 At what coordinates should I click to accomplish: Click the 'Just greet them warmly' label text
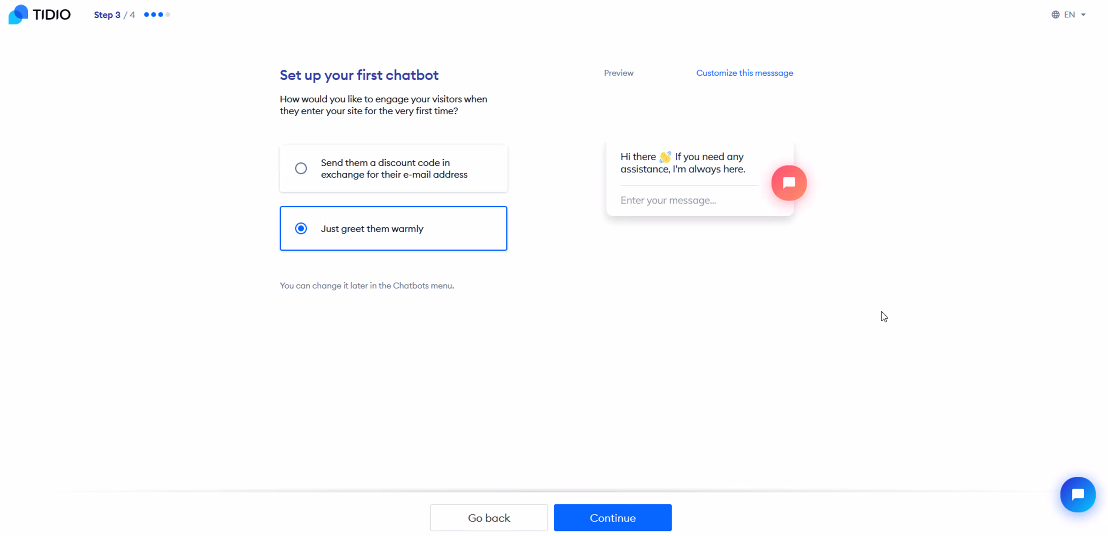point(372,229)
